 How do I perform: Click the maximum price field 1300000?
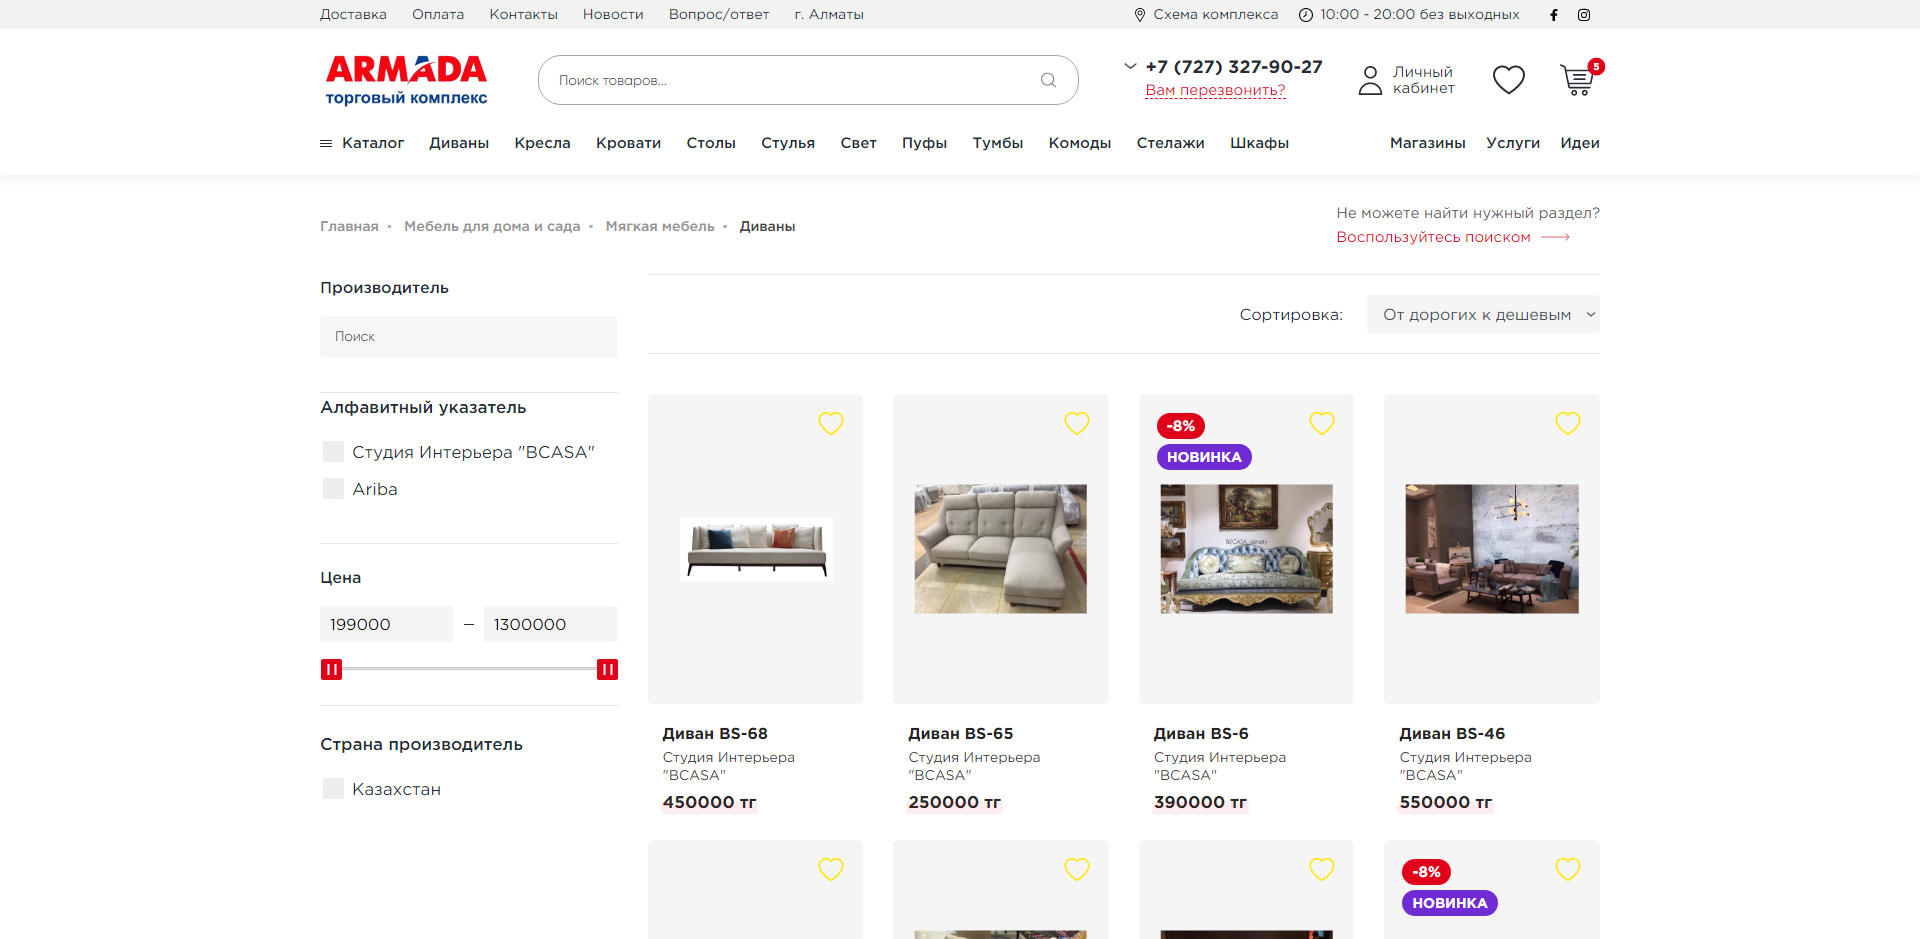[x=551, y=624]
